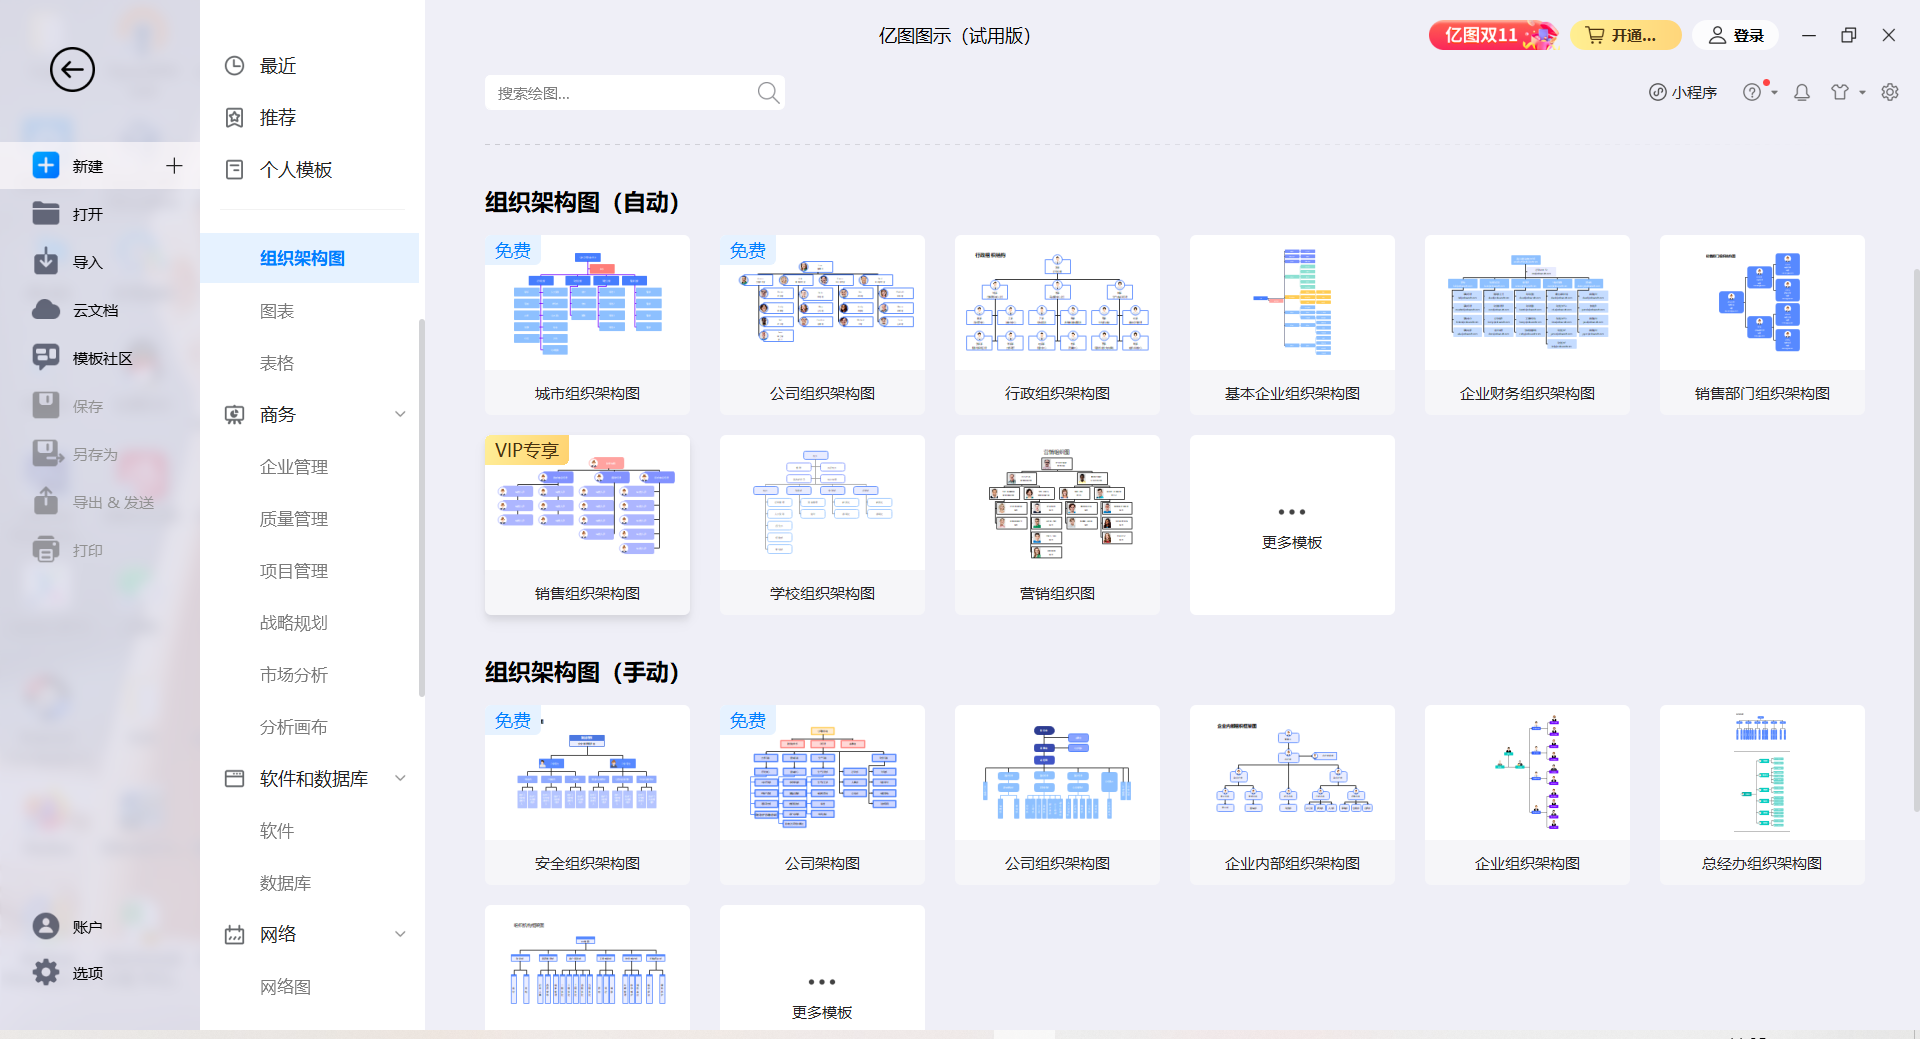
Task: Click the 打开 folder icon
Action: coord(46,213)
